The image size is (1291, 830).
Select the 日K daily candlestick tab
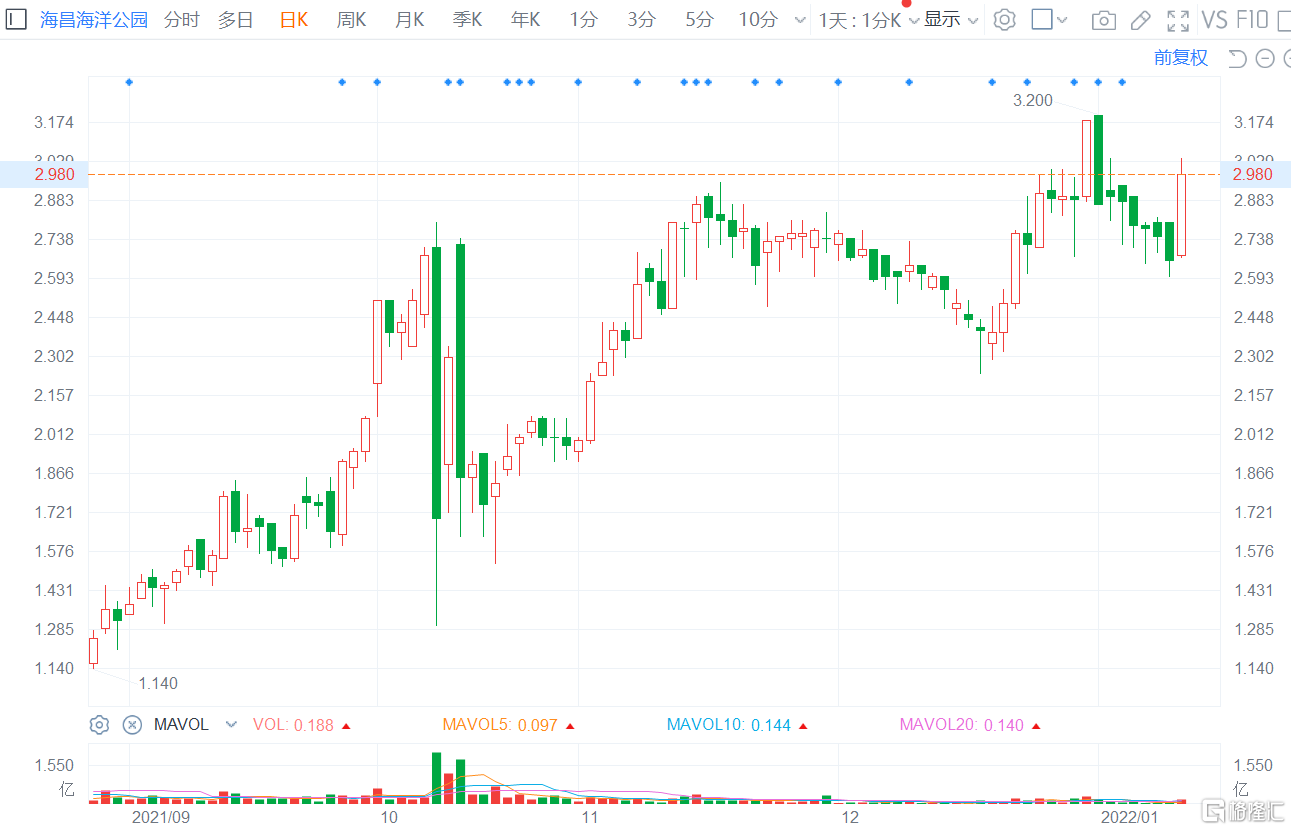(x=294, y=20)
